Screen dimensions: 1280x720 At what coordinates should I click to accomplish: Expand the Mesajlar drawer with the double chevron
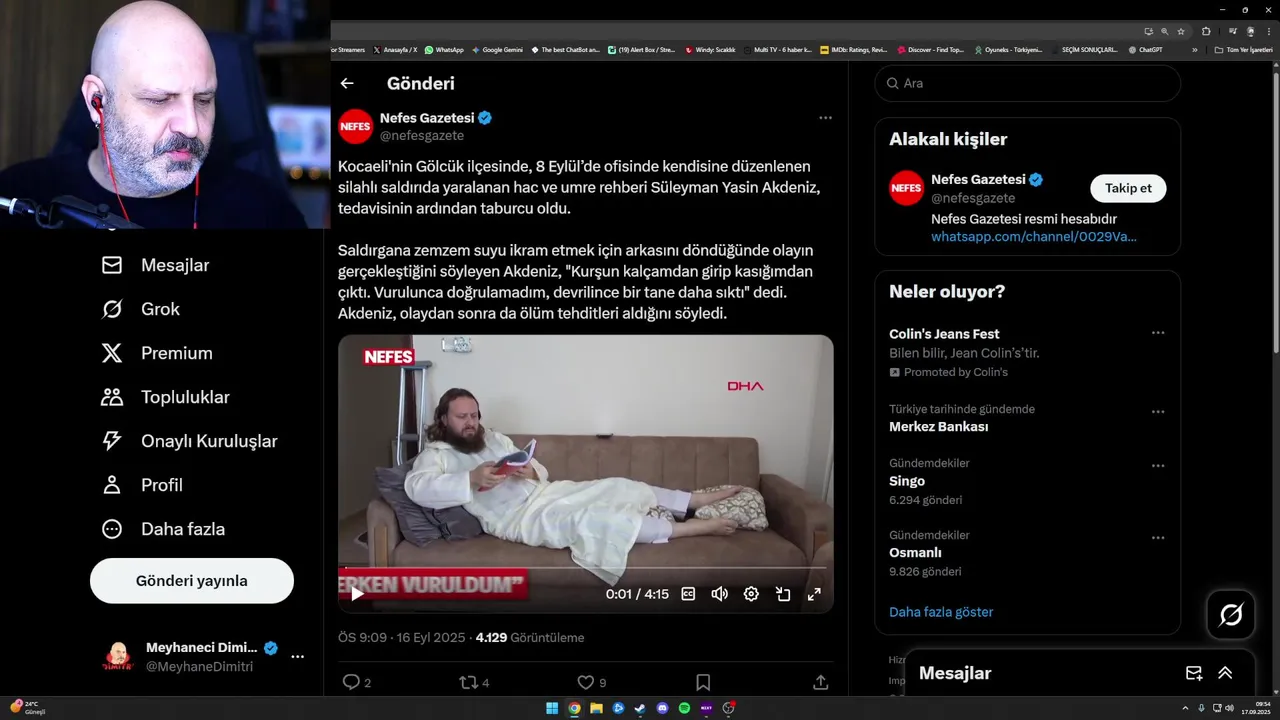1225,673
